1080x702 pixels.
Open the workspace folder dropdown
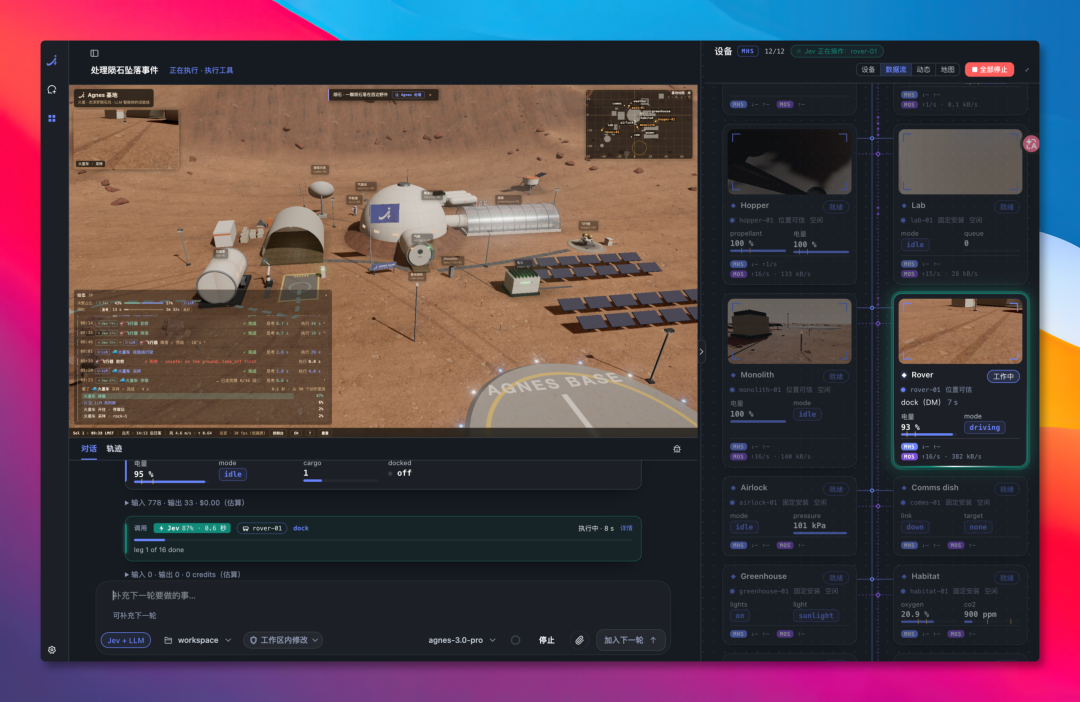click(198, 640)
